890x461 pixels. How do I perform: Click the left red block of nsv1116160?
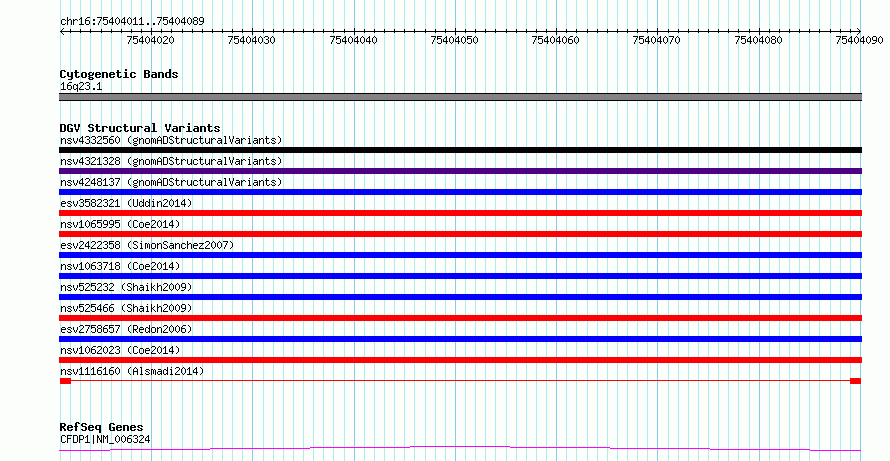click(65, 381)
